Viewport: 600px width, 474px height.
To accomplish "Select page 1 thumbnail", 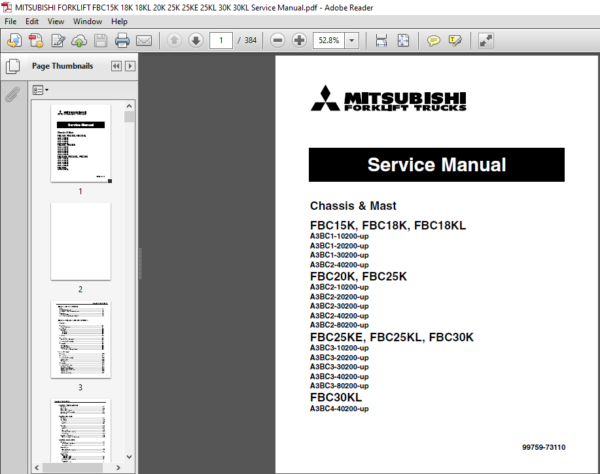I will (81, 143).
